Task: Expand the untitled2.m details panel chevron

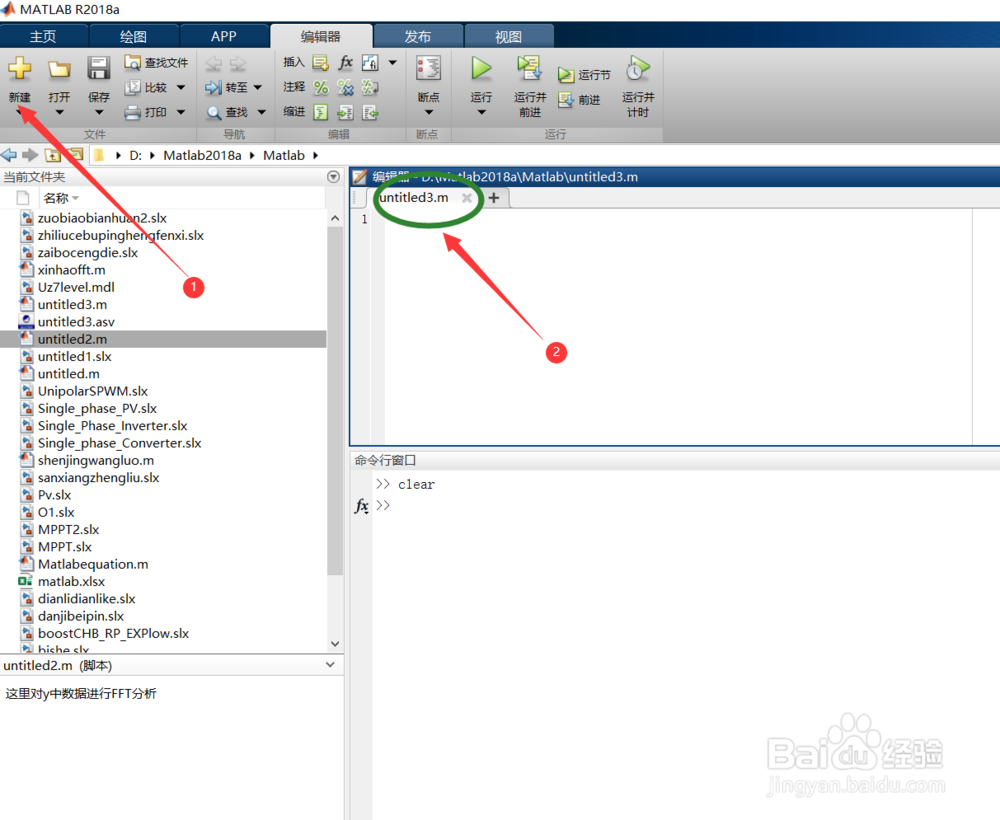Action: tap(330, 665)
